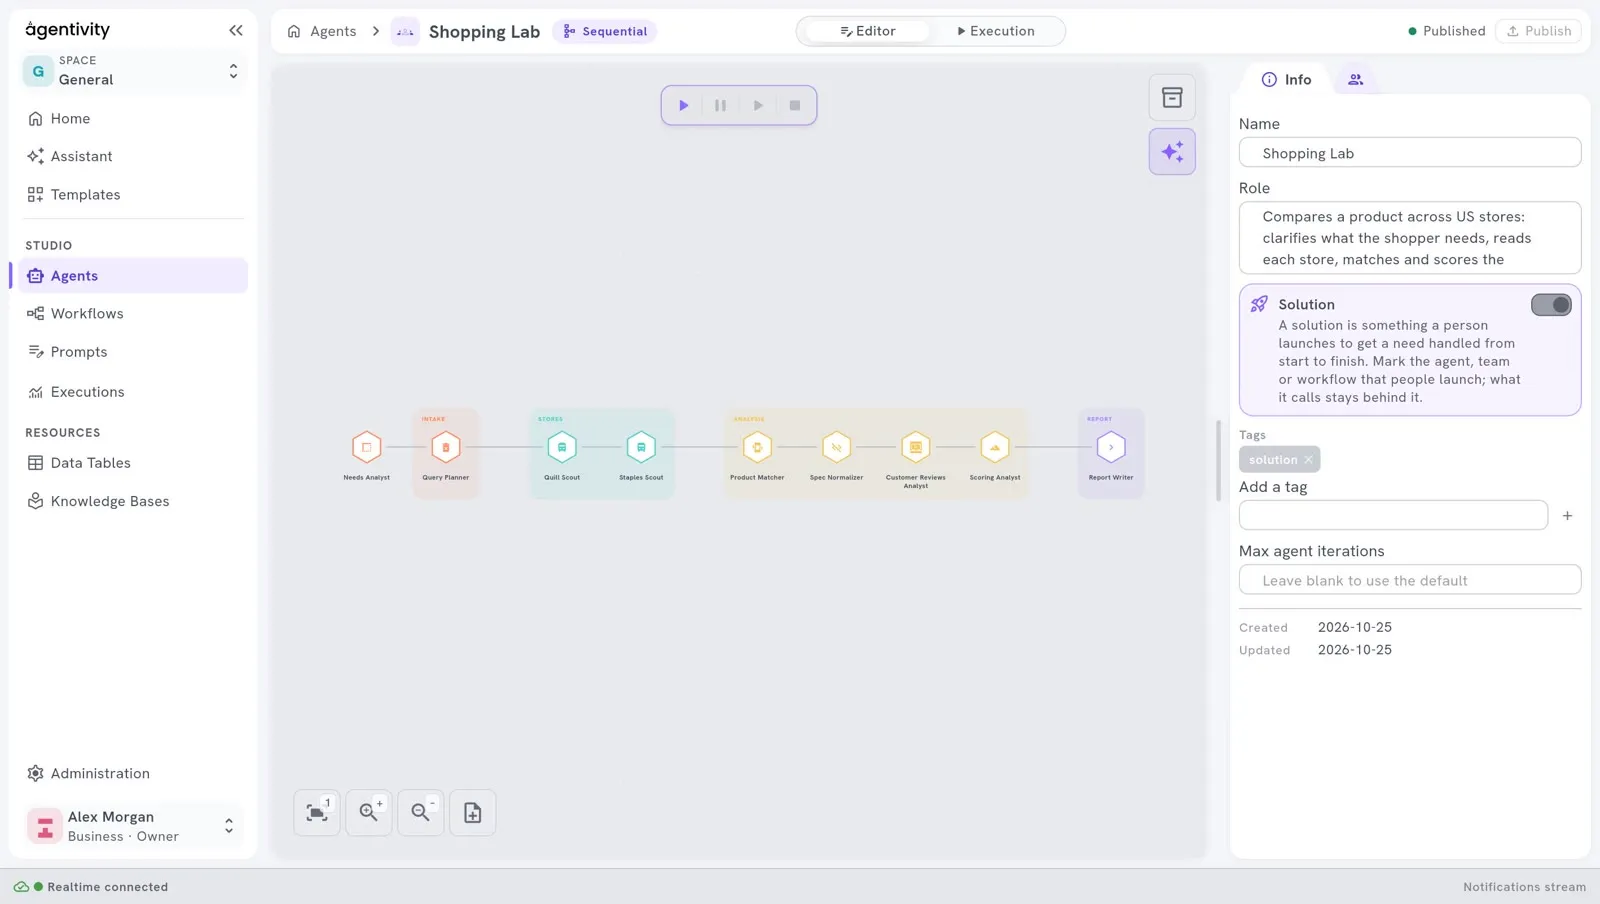This screenshot has width=1600, height=904.
Task: Zoom in on the canvas
Action: click(x=369, y=813)
